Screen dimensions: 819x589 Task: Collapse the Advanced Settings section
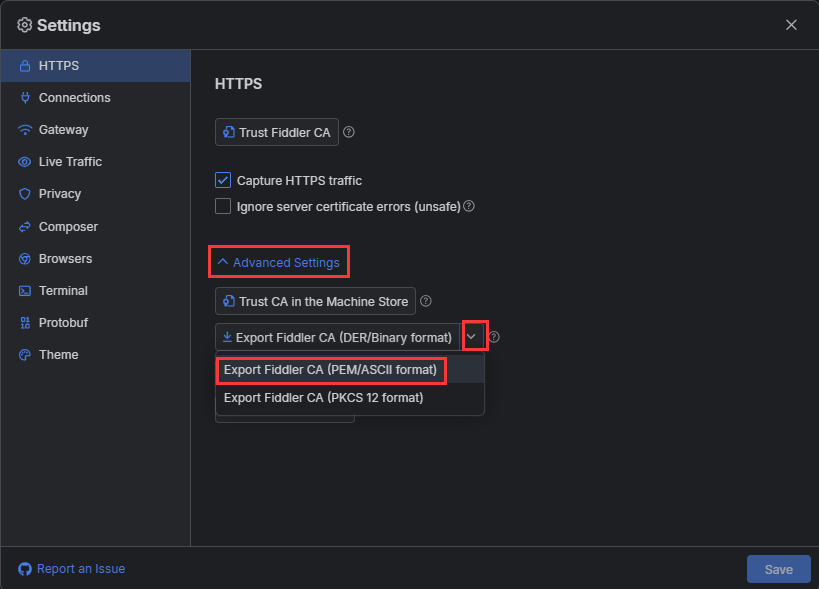point(279,262)
